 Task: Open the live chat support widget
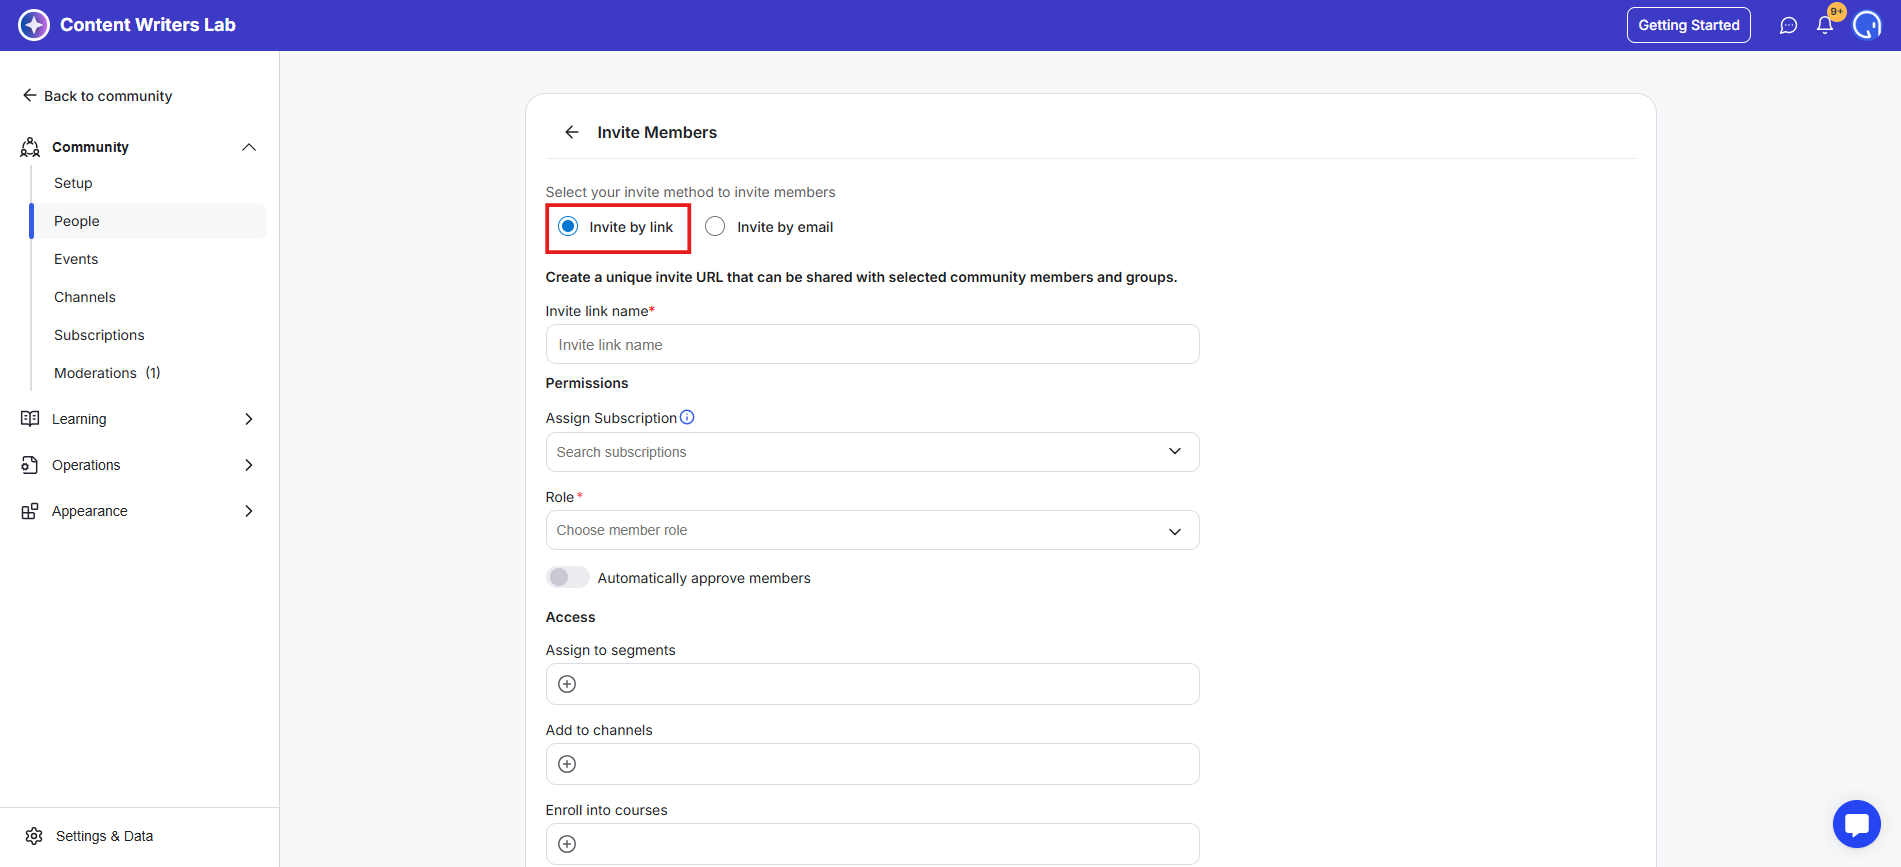[x=1856, y=824]
